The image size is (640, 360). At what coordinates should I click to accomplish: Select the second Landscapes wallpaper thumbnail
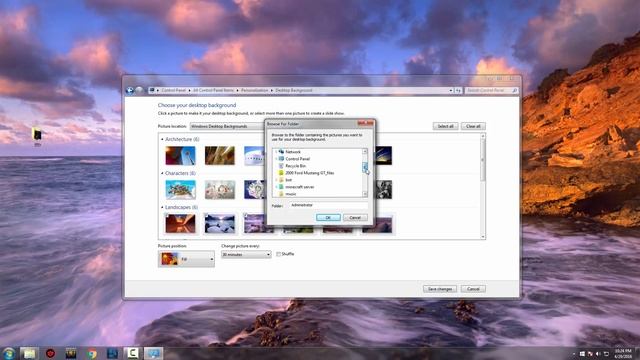[x=220, y=224]
